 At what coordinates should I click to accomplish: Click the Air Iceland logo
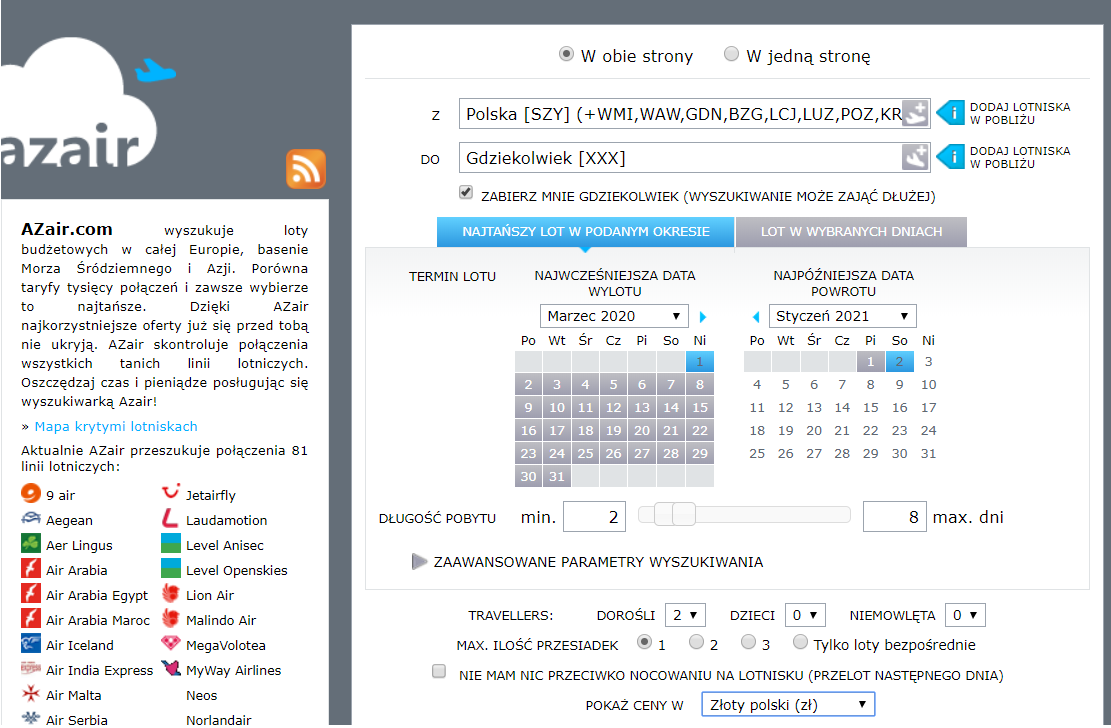30,643
